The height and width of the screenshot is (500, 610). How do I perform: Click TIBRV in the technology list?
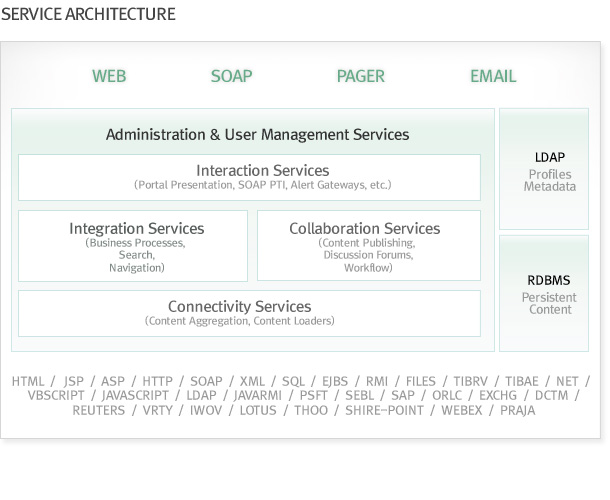470,381
